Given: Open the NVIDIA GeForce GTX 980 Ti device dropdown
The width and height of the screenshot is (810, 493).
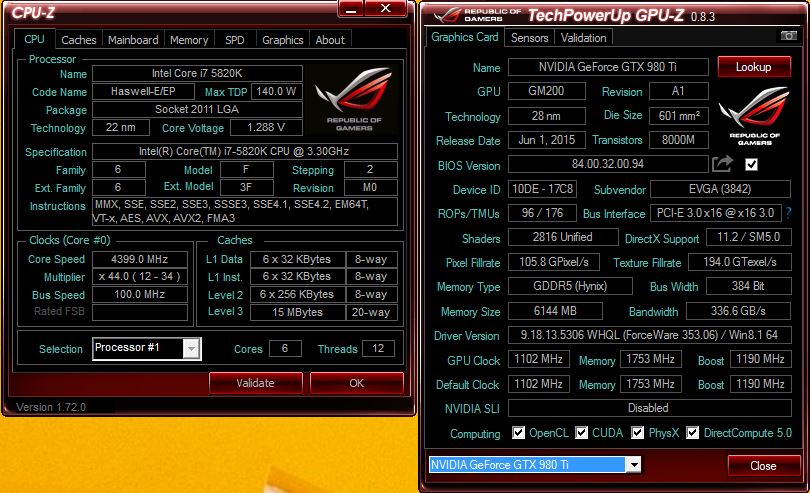Looking at the screenshot, I should [633, 465].
